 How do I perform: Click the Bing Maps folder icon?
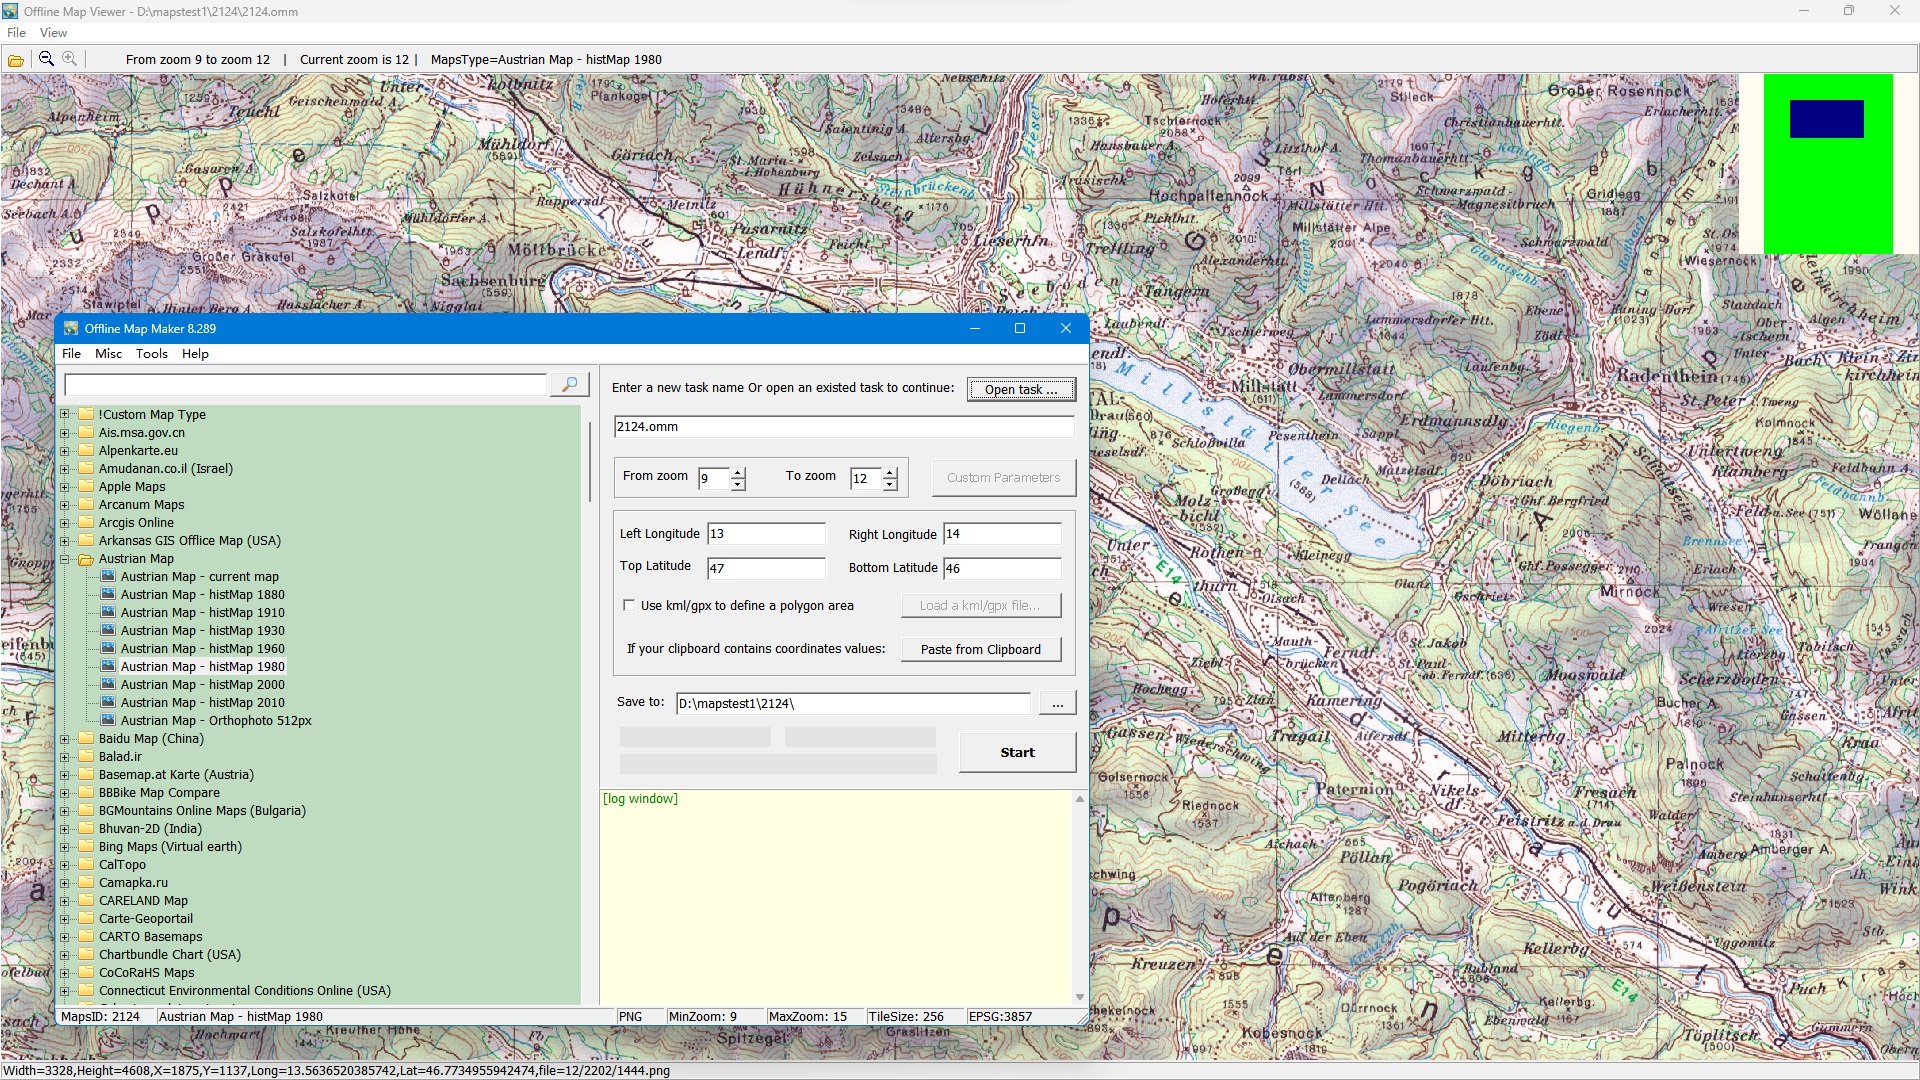86,847
